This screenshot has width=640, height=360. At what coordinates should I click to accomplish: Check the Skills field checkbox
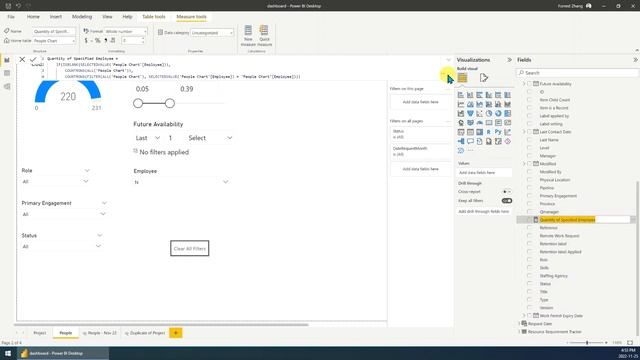pyautogui.click(x=529, y=268)
